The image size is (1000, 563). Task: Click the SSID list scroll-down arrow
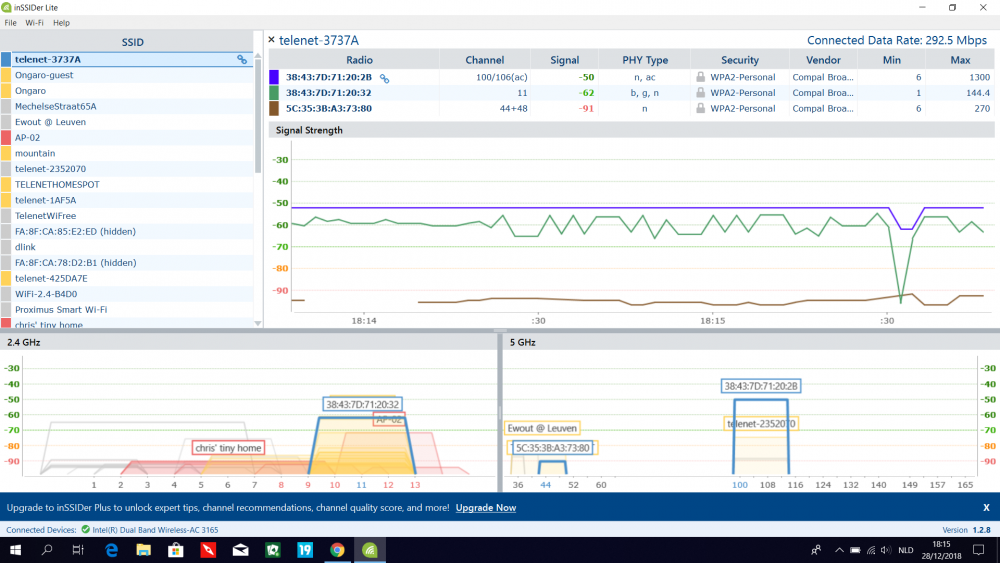(x=258, y=323)
